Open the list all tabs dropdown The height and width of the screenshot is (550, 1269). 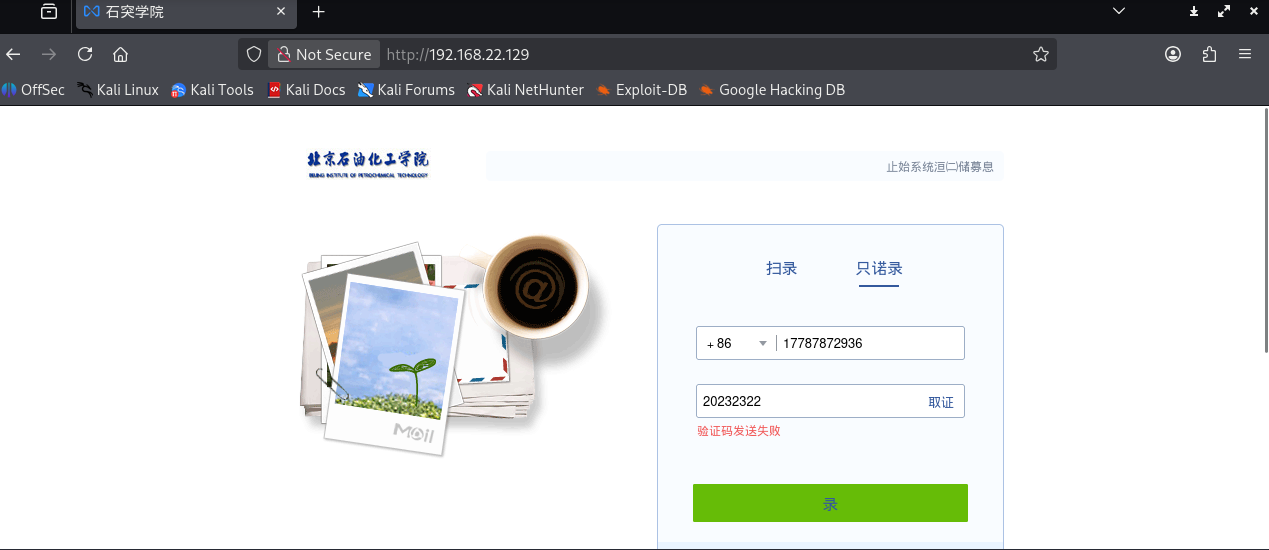(1119, 11)
